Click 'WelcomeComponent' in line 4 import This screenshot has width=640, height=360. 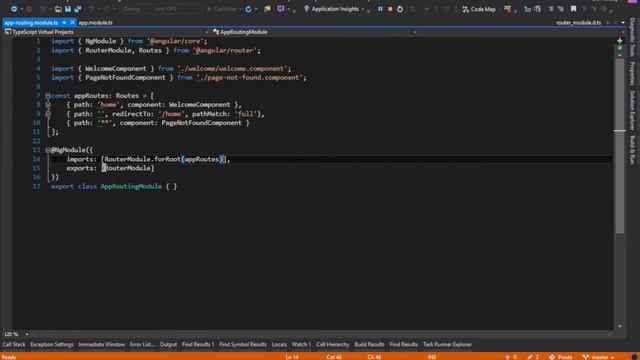pos(116,69)
